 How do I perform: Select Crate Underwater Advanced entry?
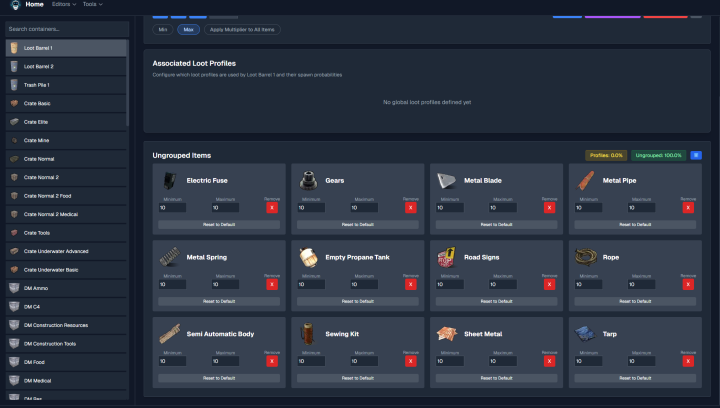coord(66,251)
